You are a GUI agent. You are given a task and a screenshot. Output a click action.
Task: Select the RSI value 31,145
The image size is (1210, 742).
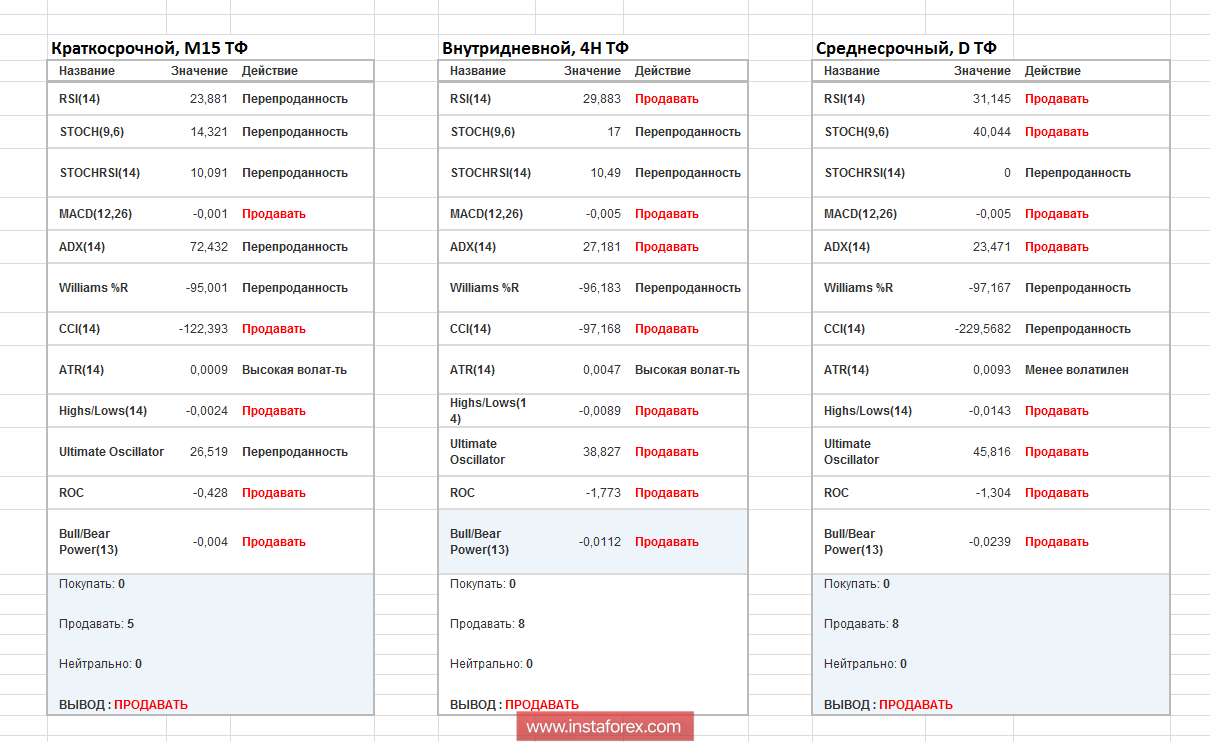(992, 99)
